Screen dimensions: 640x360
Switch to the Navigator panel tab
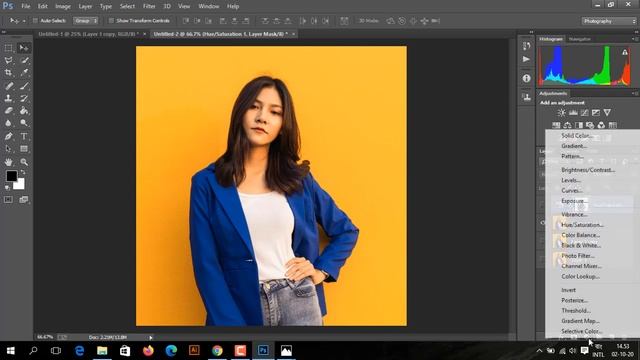tap(580, 39)
